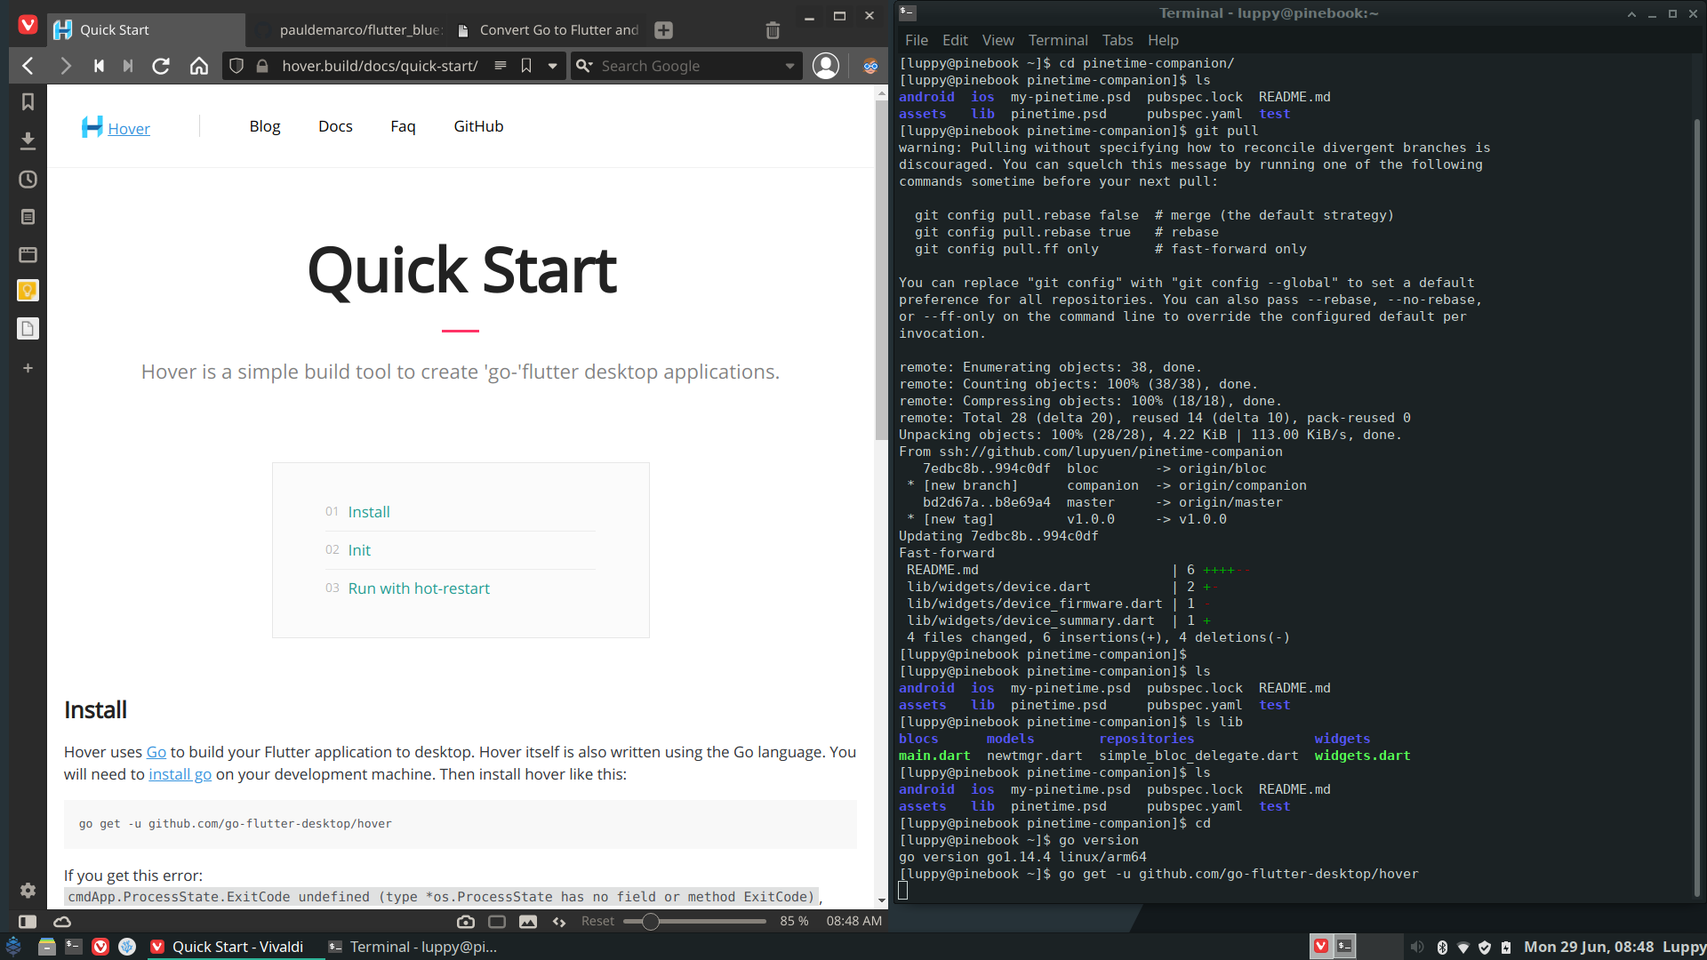Viewport: 1707px width, 960px height.
Task: Switch to the pauldemarco/flutter_blue tab
Action: coord(350,30)
